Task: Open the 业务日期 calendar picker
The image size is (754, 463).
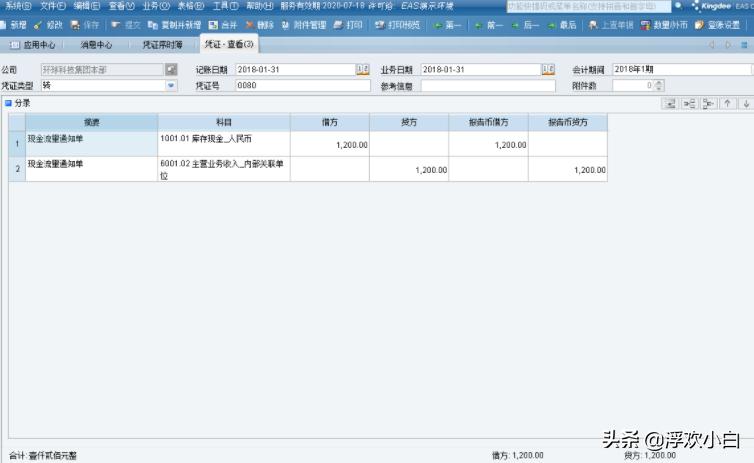Action: tap(548, 70)
